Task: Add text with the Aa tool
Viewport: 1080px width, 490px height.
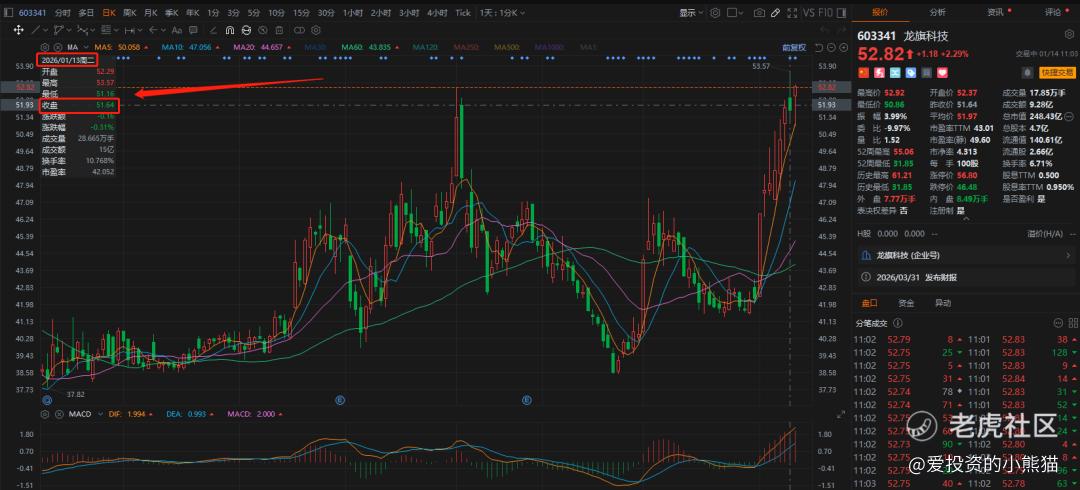Action: coord(176,30)
